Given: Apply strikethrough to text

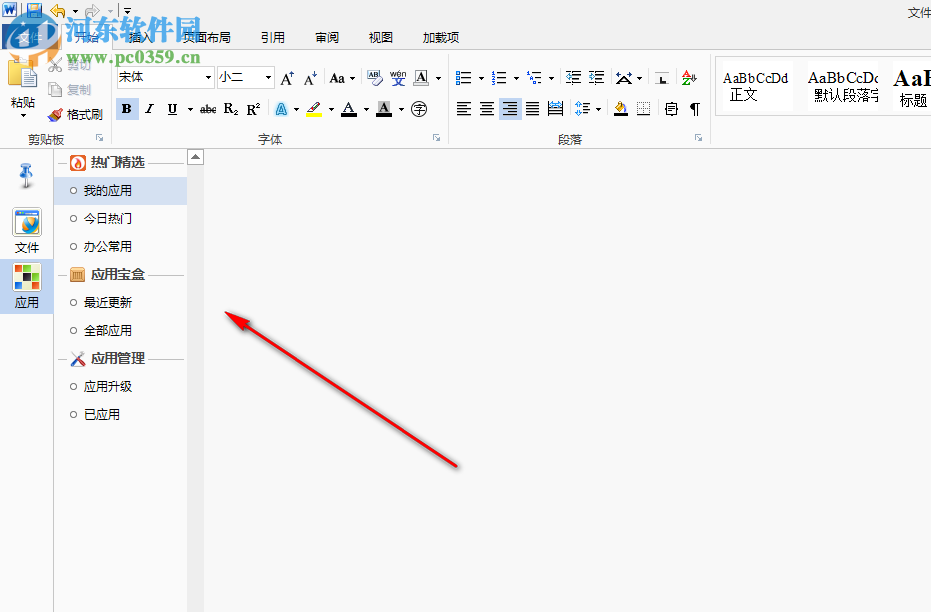Looking at the screenshot, I should pos(207,108).
